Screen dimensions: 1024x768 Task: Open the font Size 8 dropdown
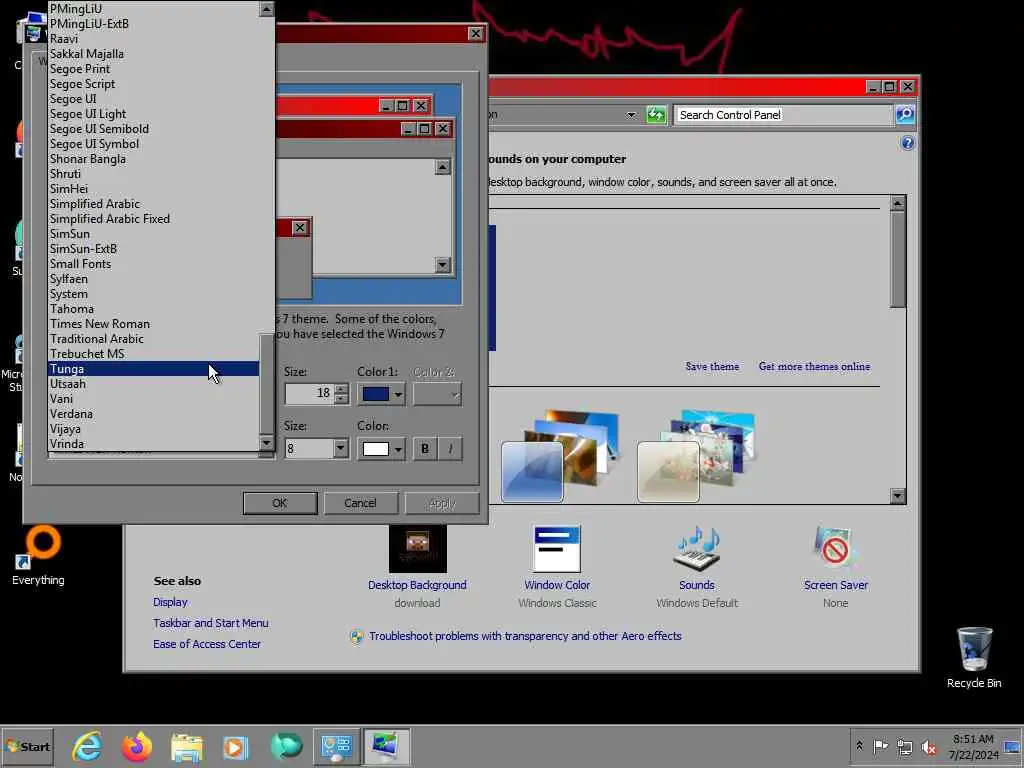pyautogui.click(x=340, y=449)
